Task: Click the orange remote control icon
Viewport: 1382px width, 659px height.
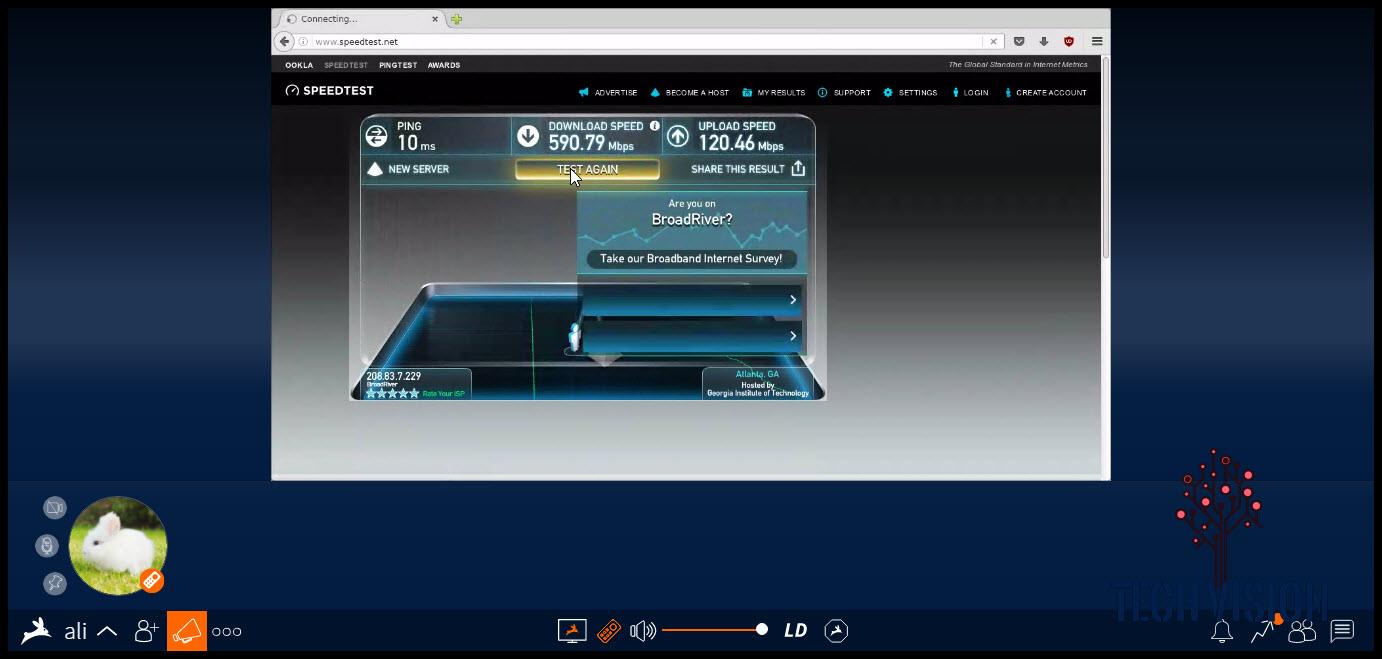Action: click(x=609, y=631)
